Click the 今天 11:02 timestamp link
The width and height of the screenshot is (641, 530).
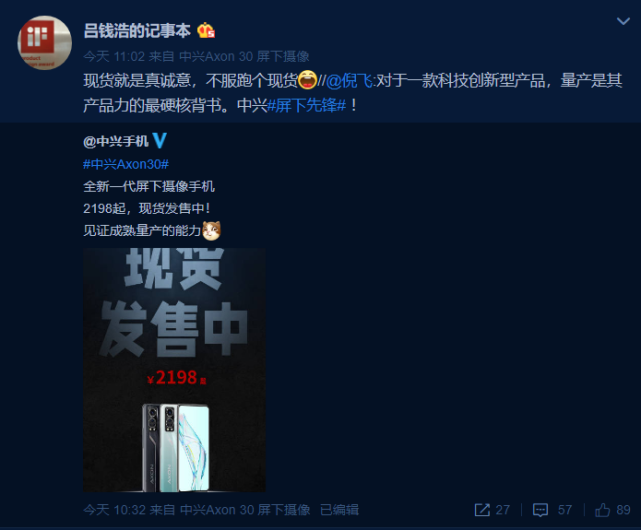click(114, 56)
